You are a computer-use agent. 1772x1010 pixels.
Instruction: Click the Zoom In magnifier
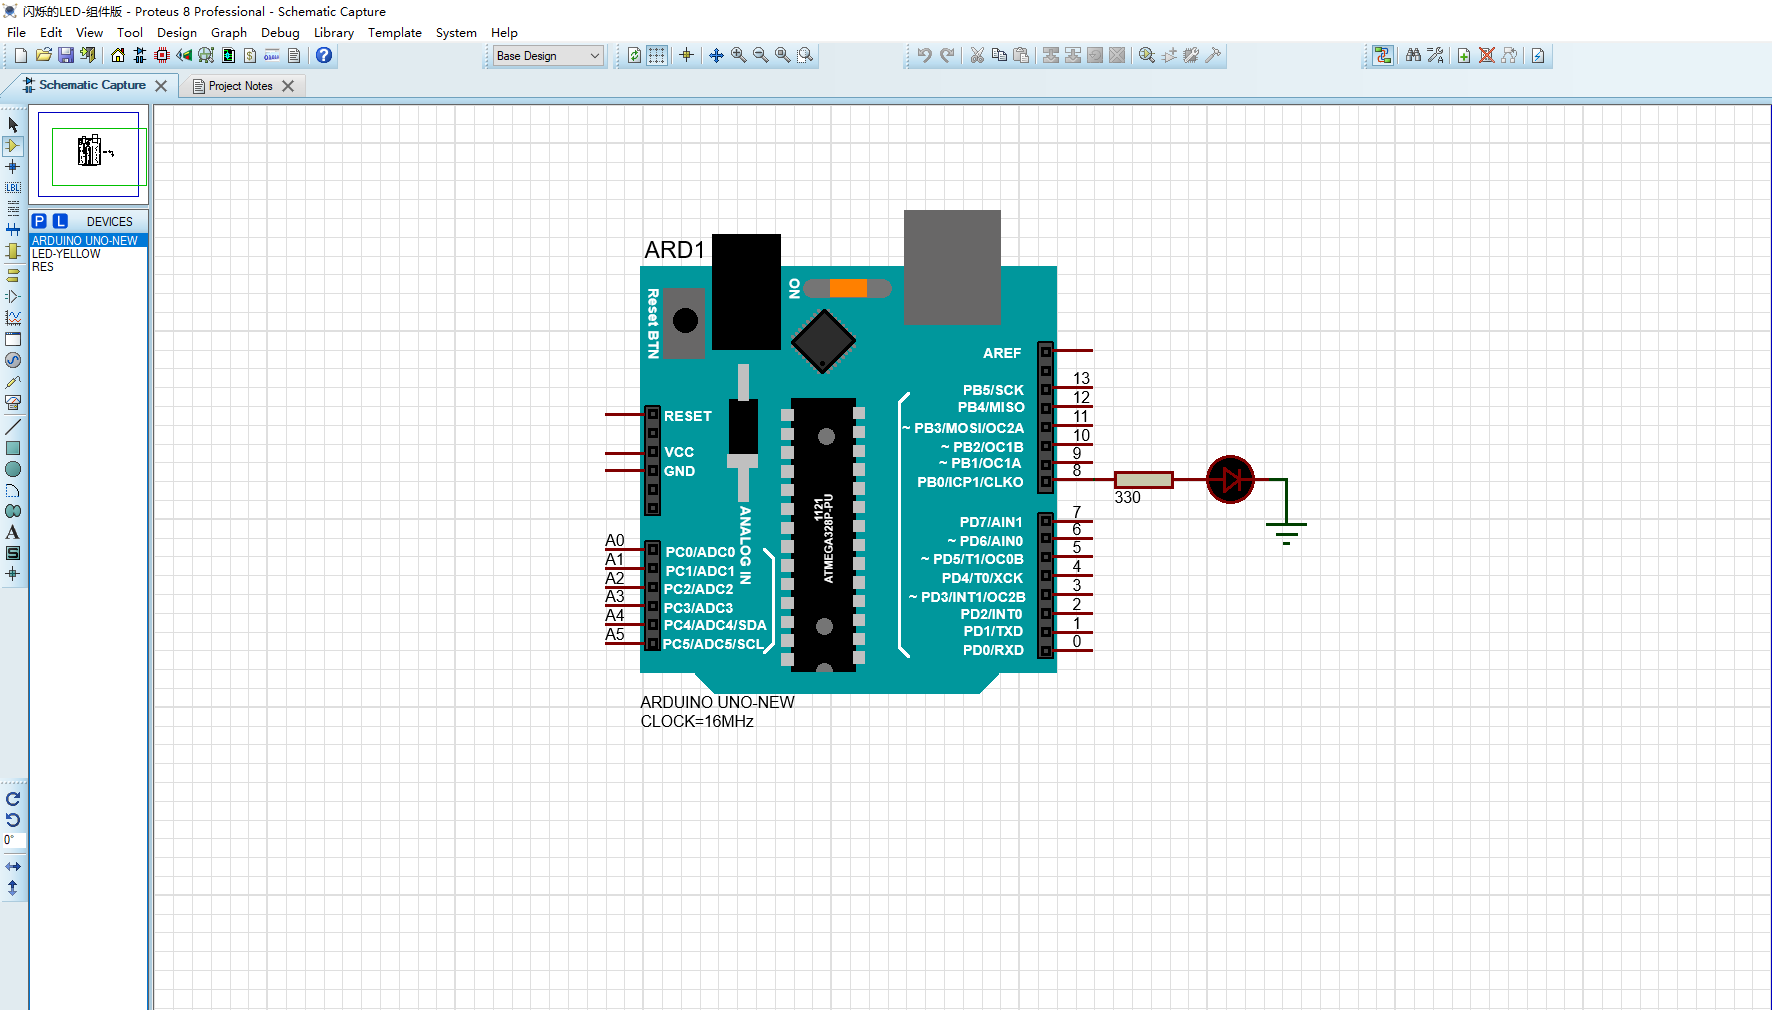[738, 56]
